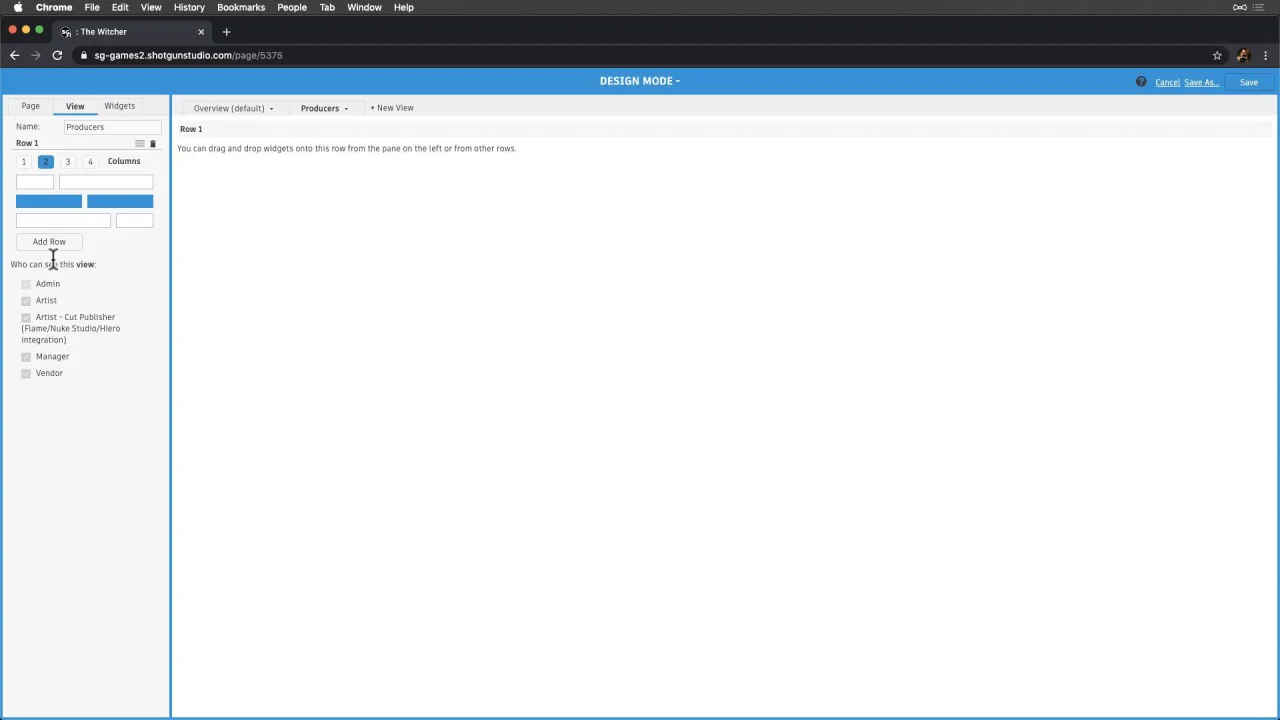Viewport: 1280px width, 720px height.
Task: Choose the equal-width two column layout
Action: [x=84, y=201]
